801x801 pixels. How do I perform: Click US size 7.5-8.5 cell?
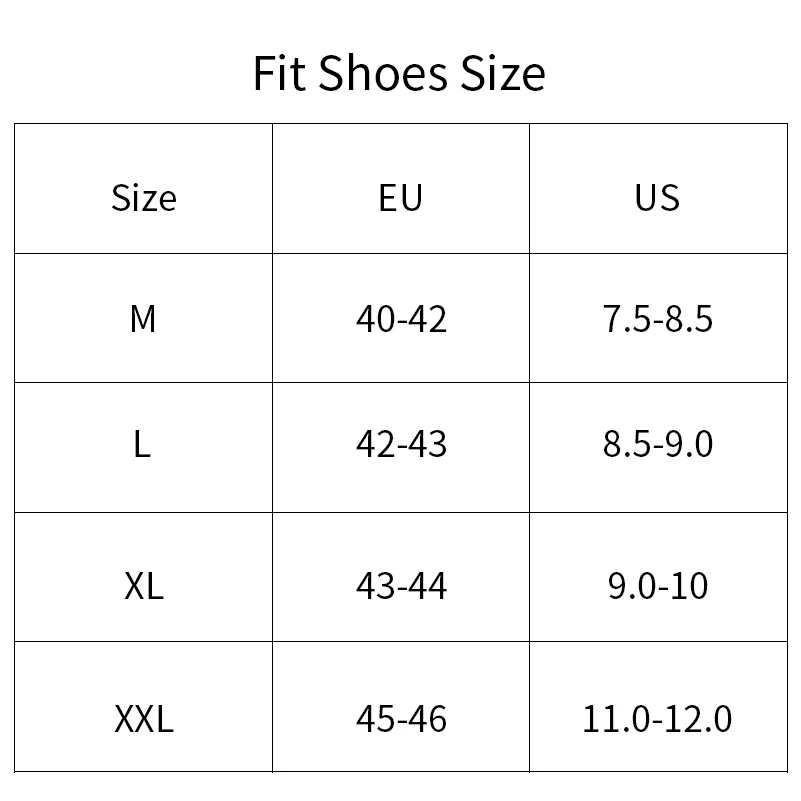coord(657,319)
